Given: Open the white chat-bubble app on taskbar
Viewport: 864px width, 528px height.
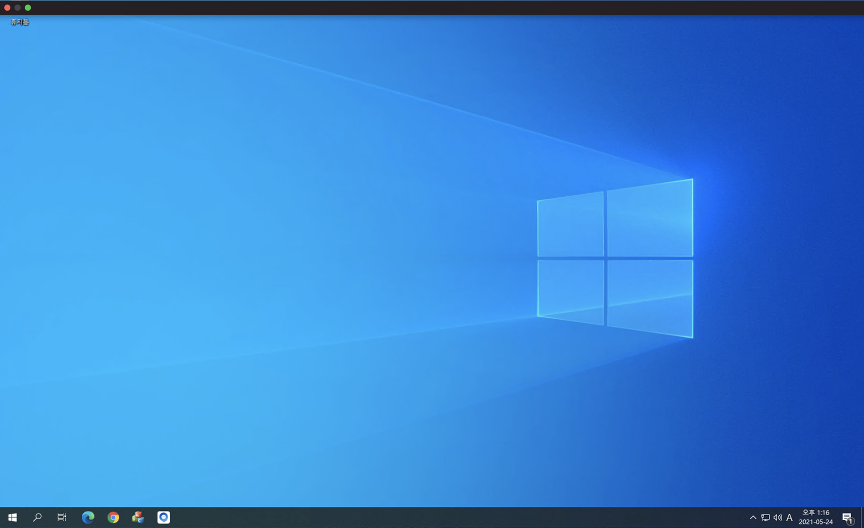Looking at the screenshot, I should coord(164,518).
